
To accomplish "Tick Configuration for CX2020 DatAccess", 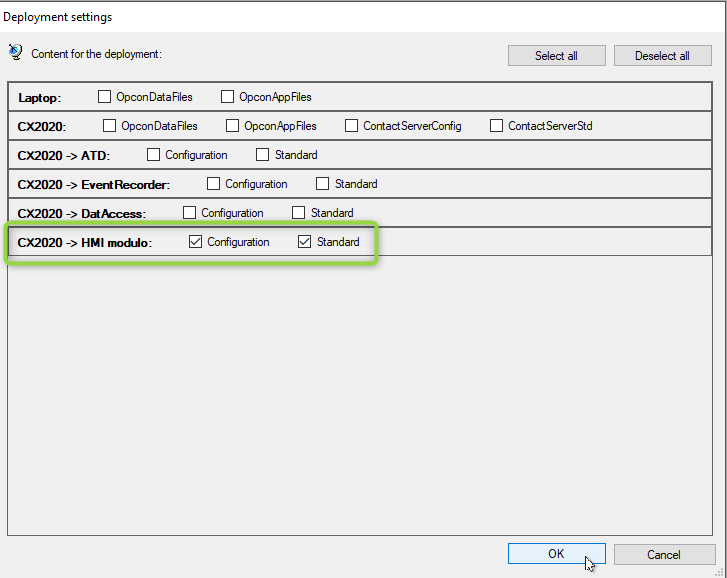I will coord(189,212).
